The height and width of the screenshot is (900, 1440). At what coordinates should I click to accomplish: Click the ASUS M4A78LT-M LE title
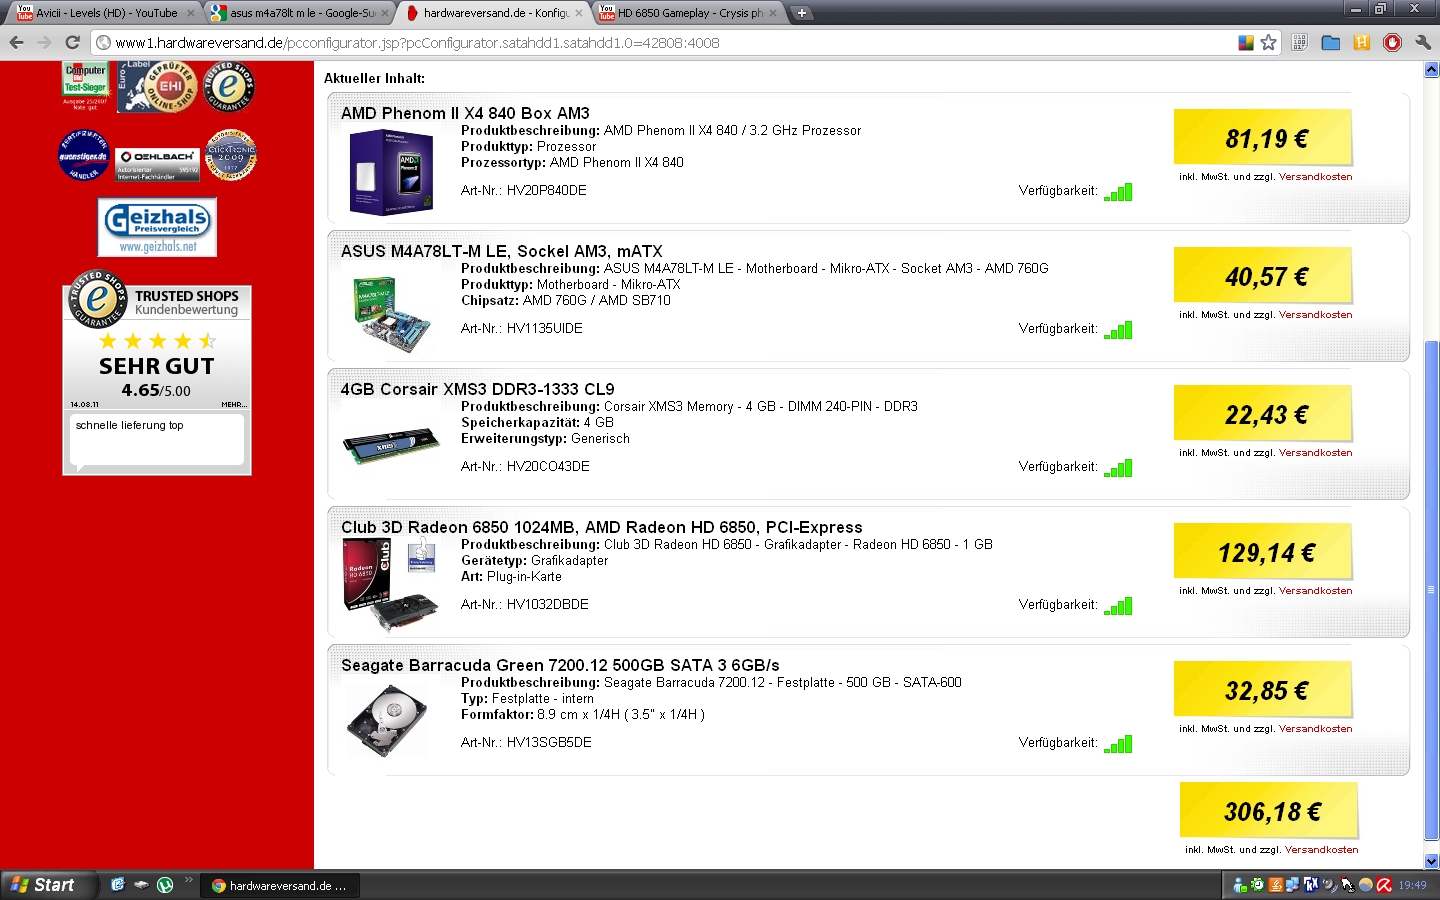501,251
